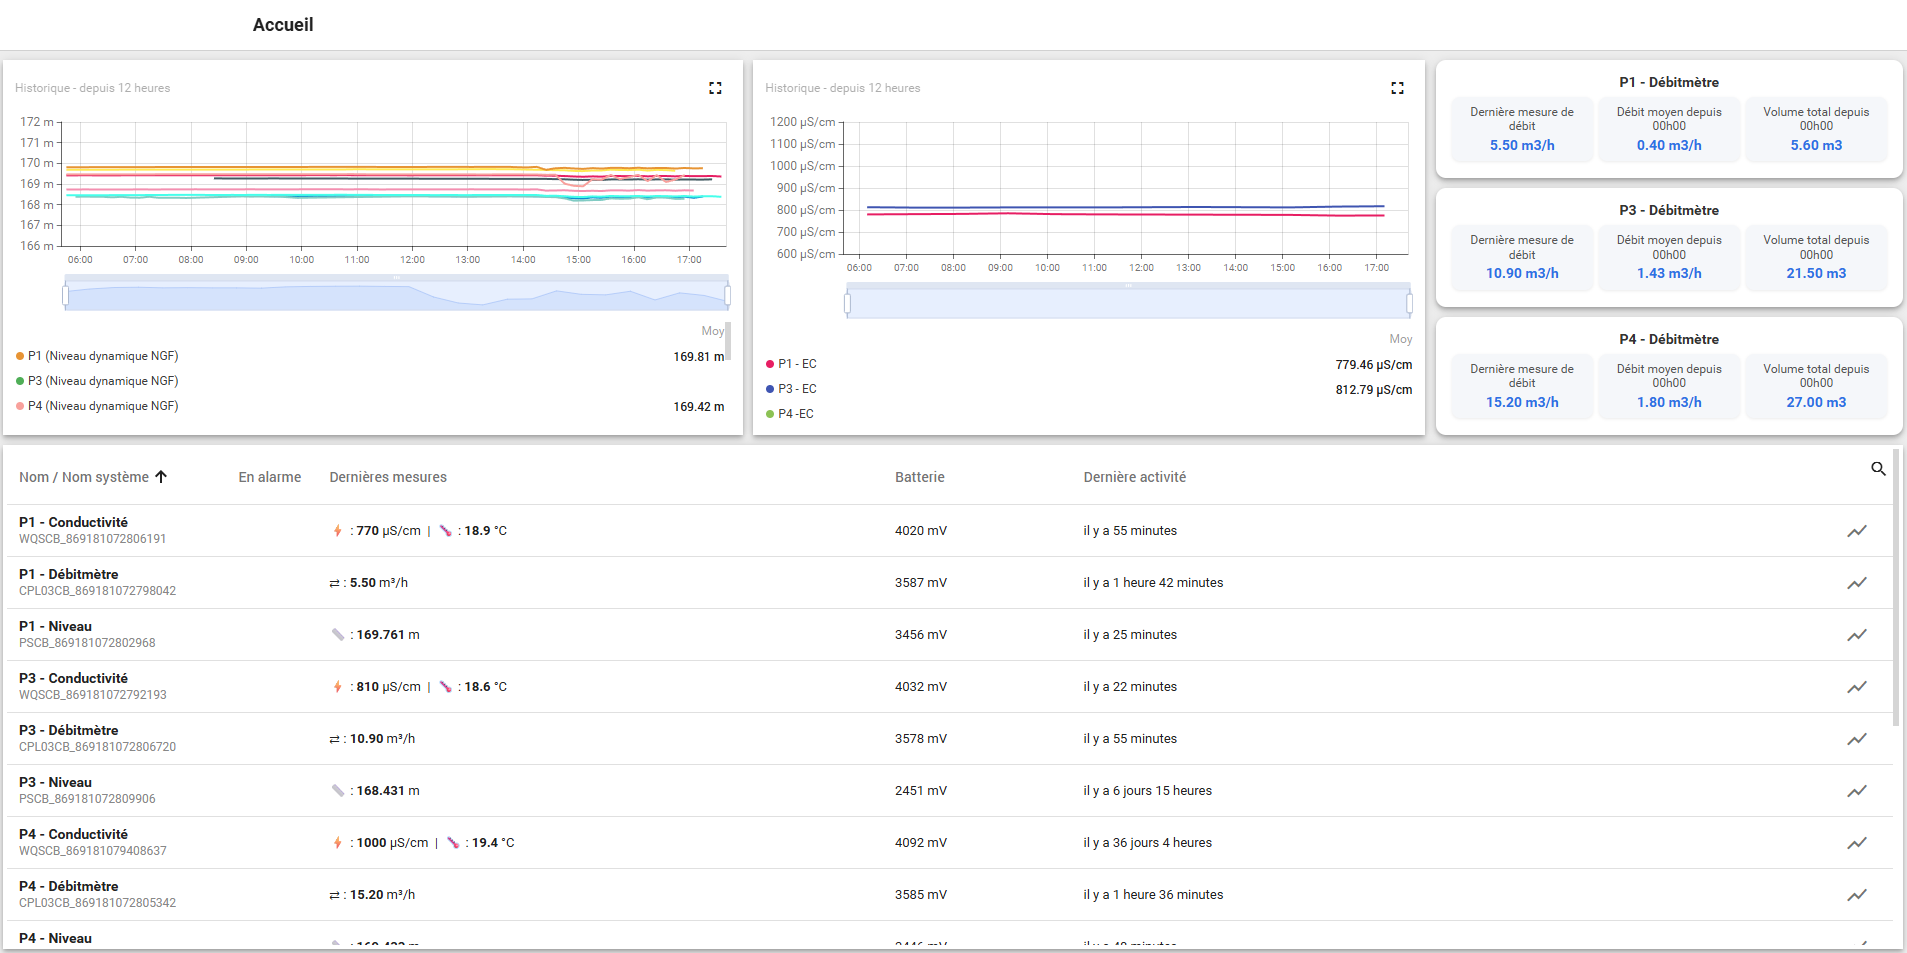Open trend chart for P1 - Débitmètre row
The height and width of the screenshot is (953, 1907).
[1857, 583]
